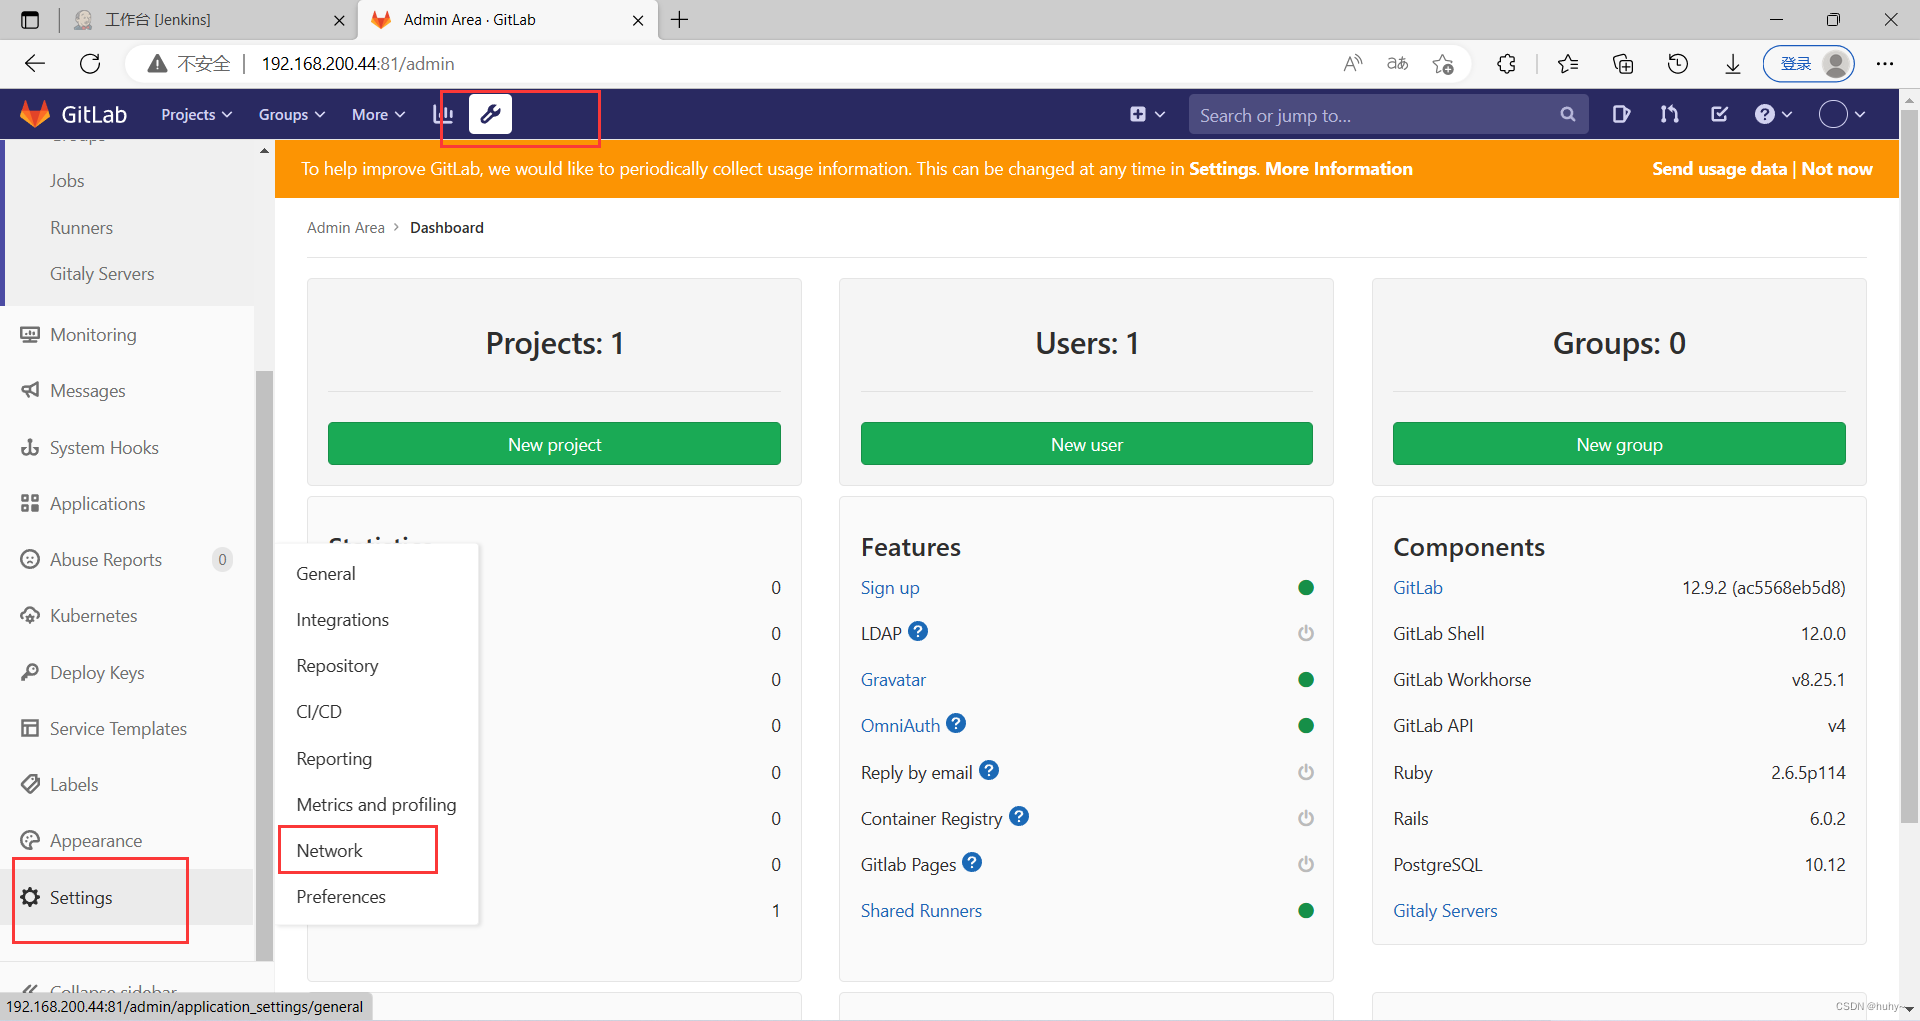The height and width of the screenshot is (1021, 1920).
Task: Select Preferences in Settings flyout
Action: tap(341, 896)
